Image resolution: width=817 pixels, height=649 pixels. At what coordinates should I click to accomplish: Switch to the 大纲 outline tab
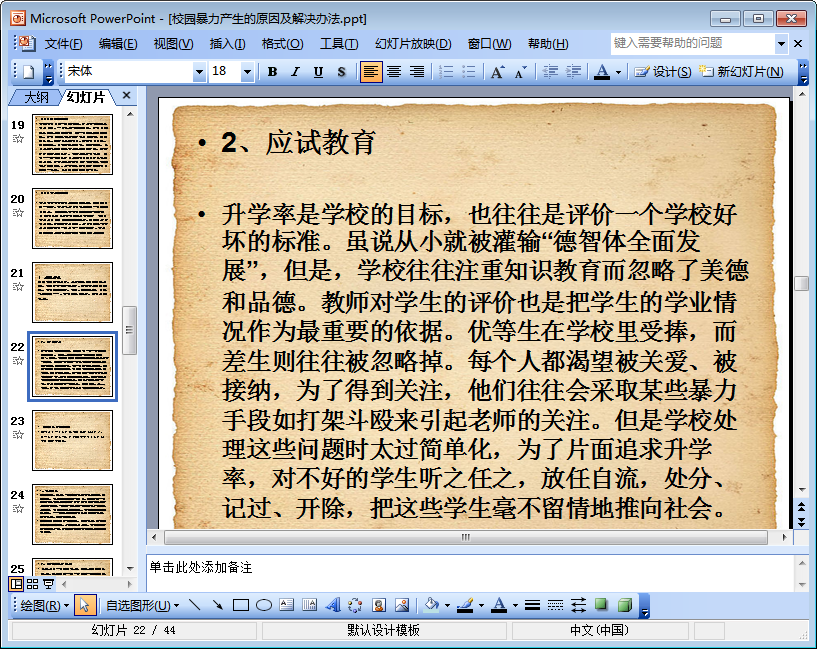click(x=36, y=97)
